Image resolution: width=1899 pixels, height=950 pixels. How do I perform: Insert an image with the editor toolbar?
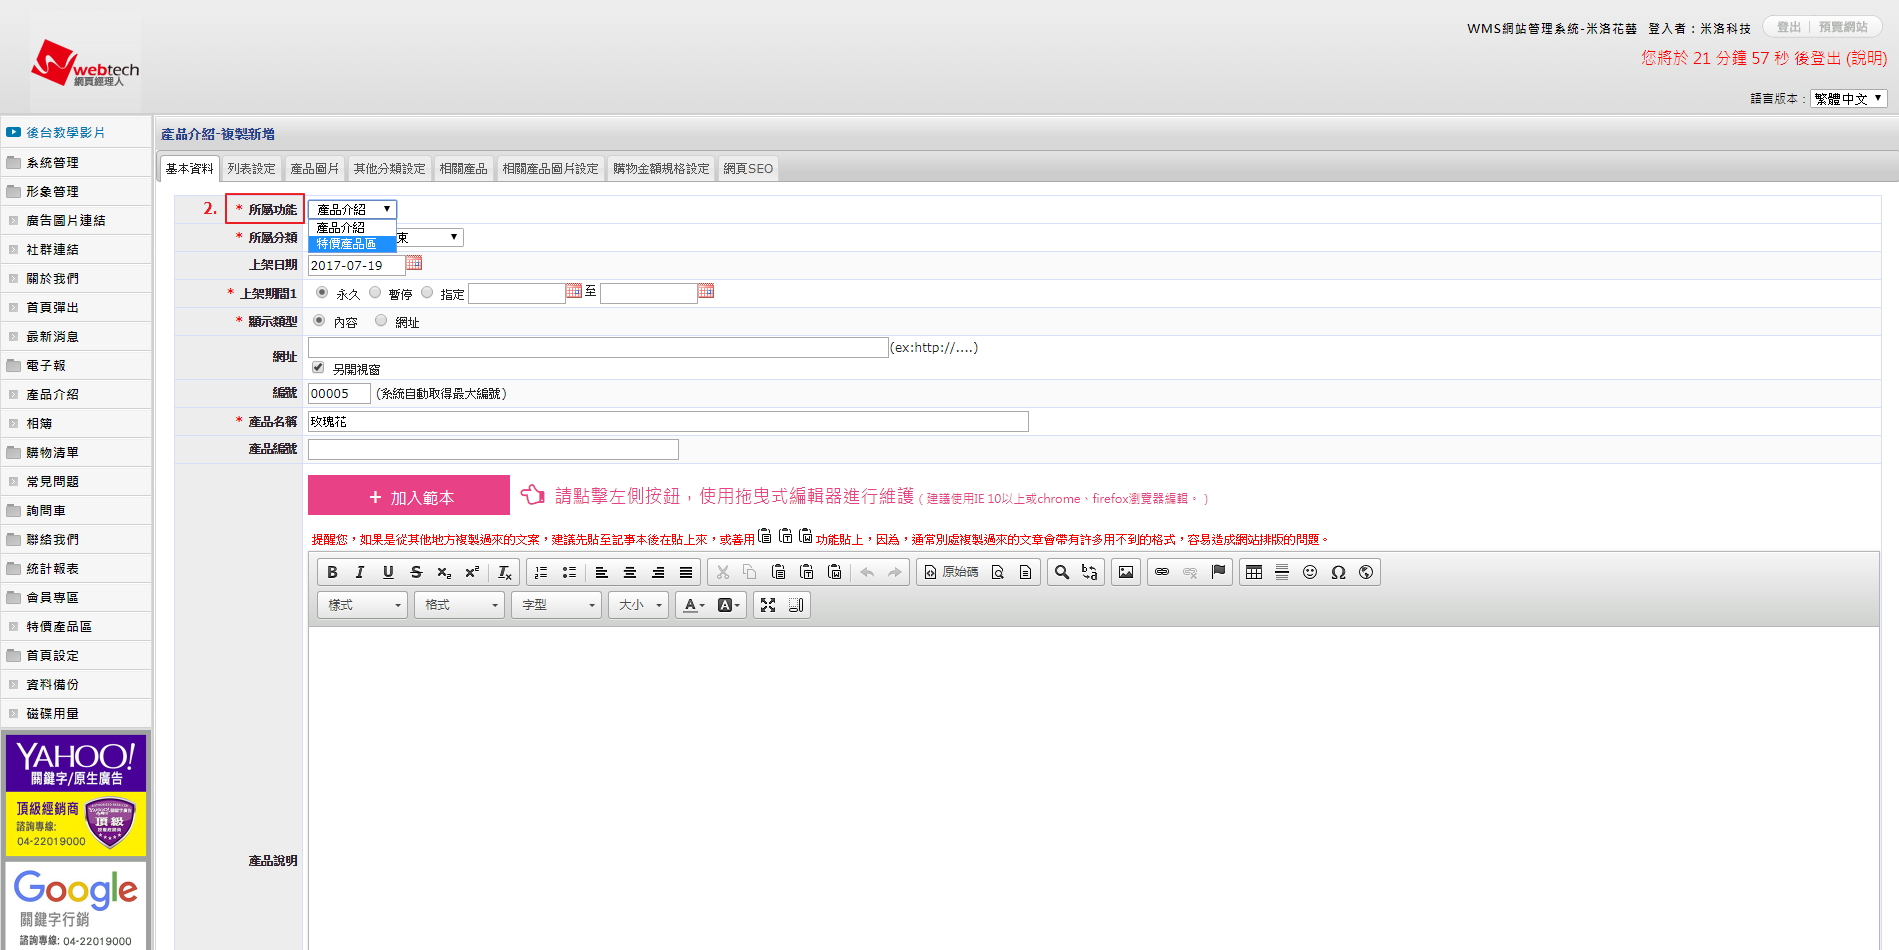pyautogui.click(x=1126, y=572)
